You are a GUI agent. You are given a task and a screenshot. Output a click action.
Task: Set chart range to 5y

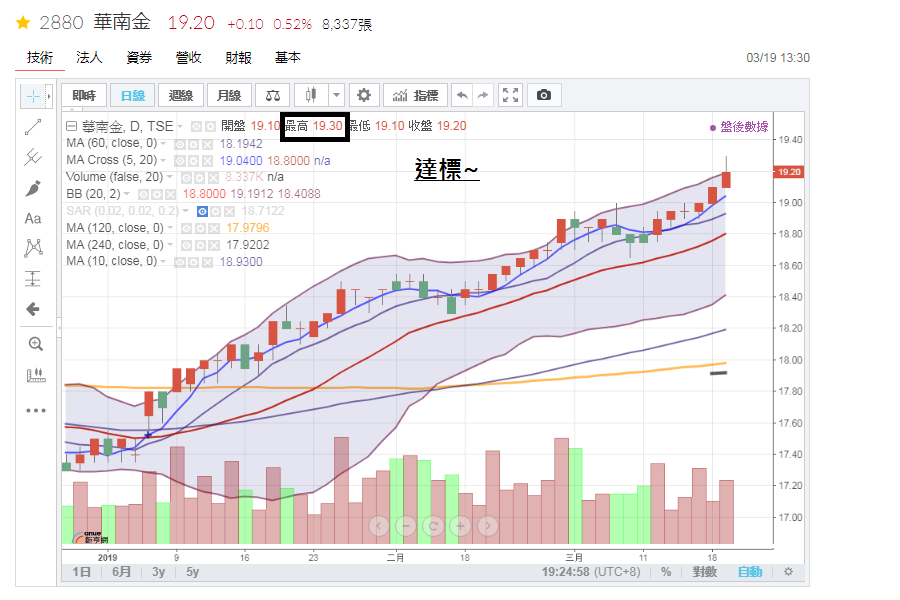(x=192, y=572)
